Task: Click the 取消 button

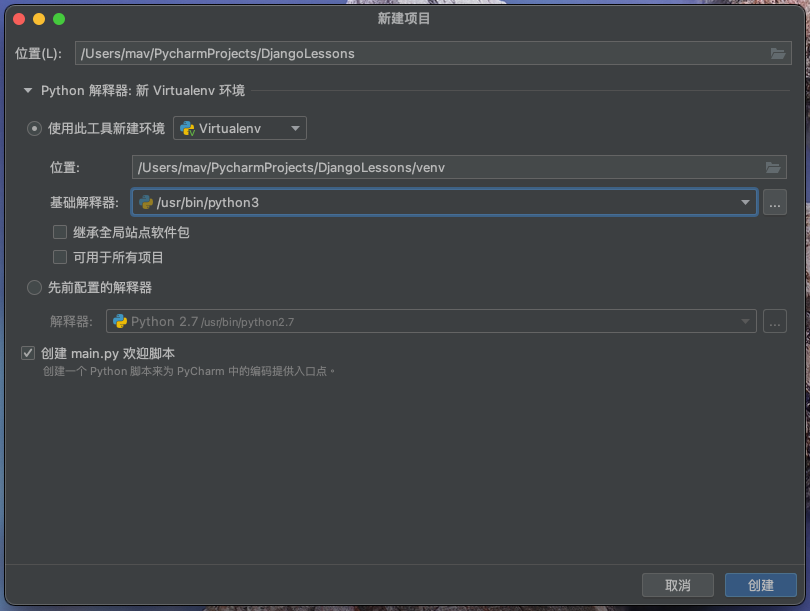Action: (678, 585)
